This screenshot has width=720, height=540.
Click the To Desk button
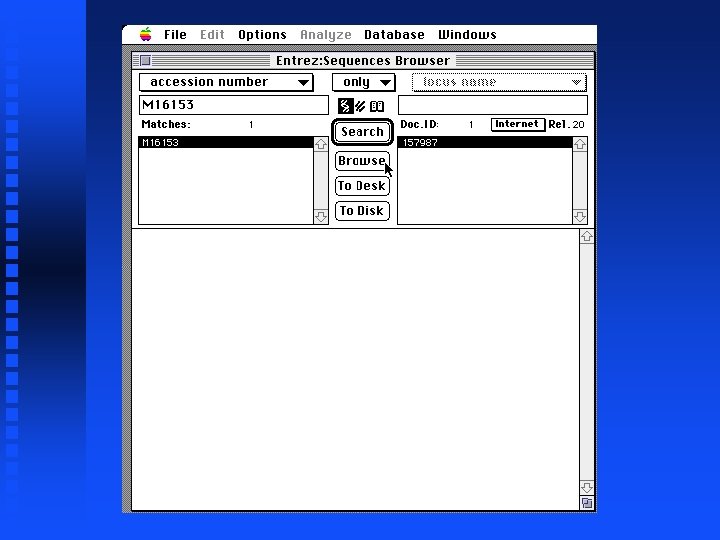pos(362,186)
